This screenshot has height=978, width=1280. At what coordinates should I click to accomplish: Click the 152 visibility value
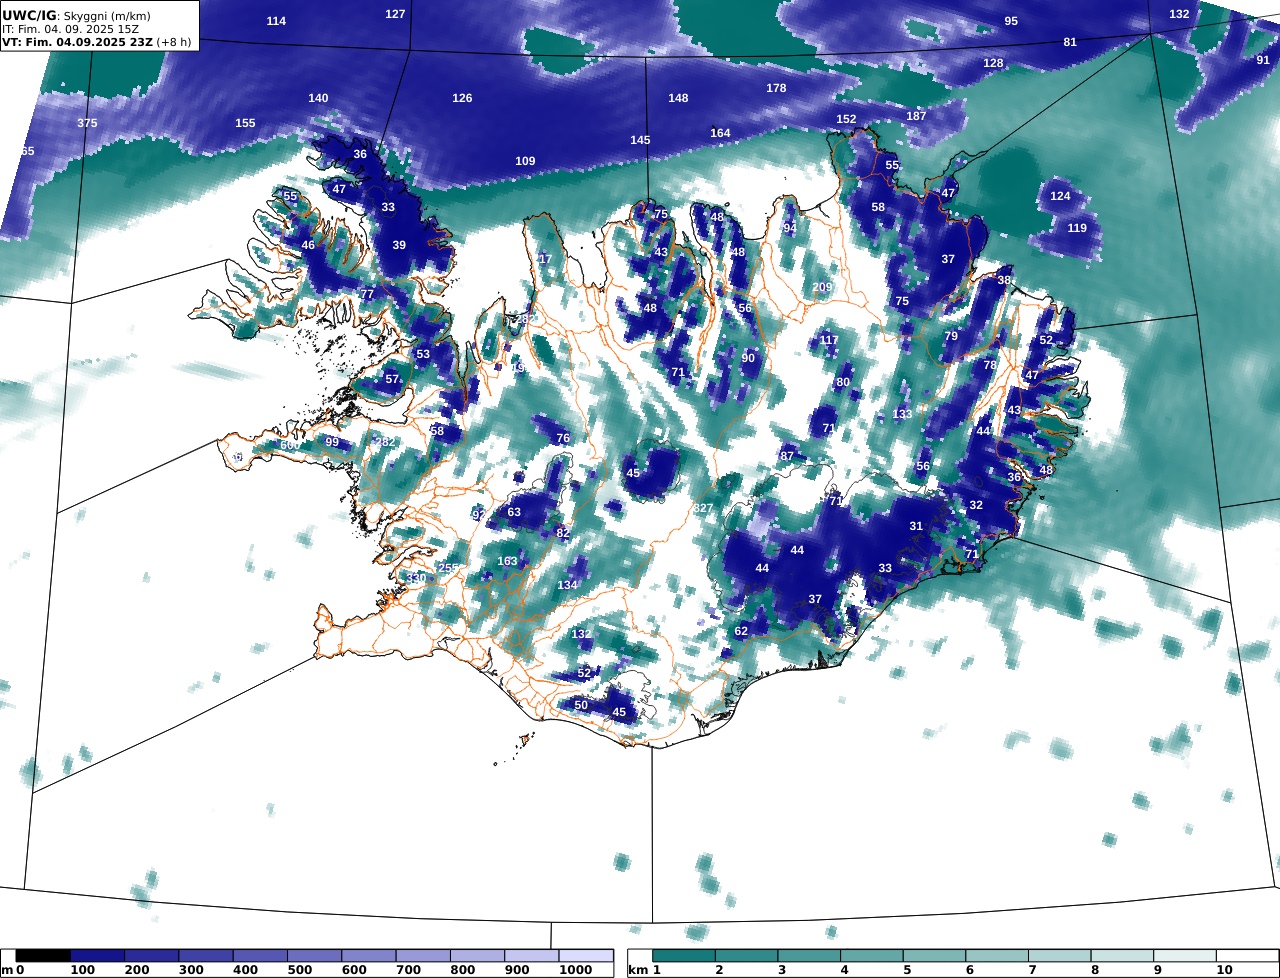[x=846, y=119]
